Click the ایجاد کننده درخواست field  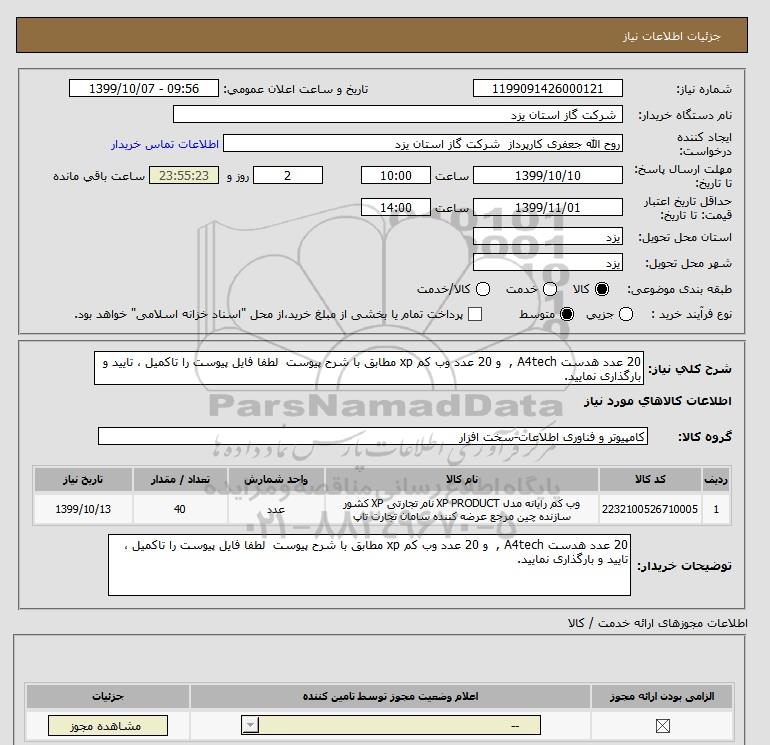pyautogui.click(x=423, y=143)
